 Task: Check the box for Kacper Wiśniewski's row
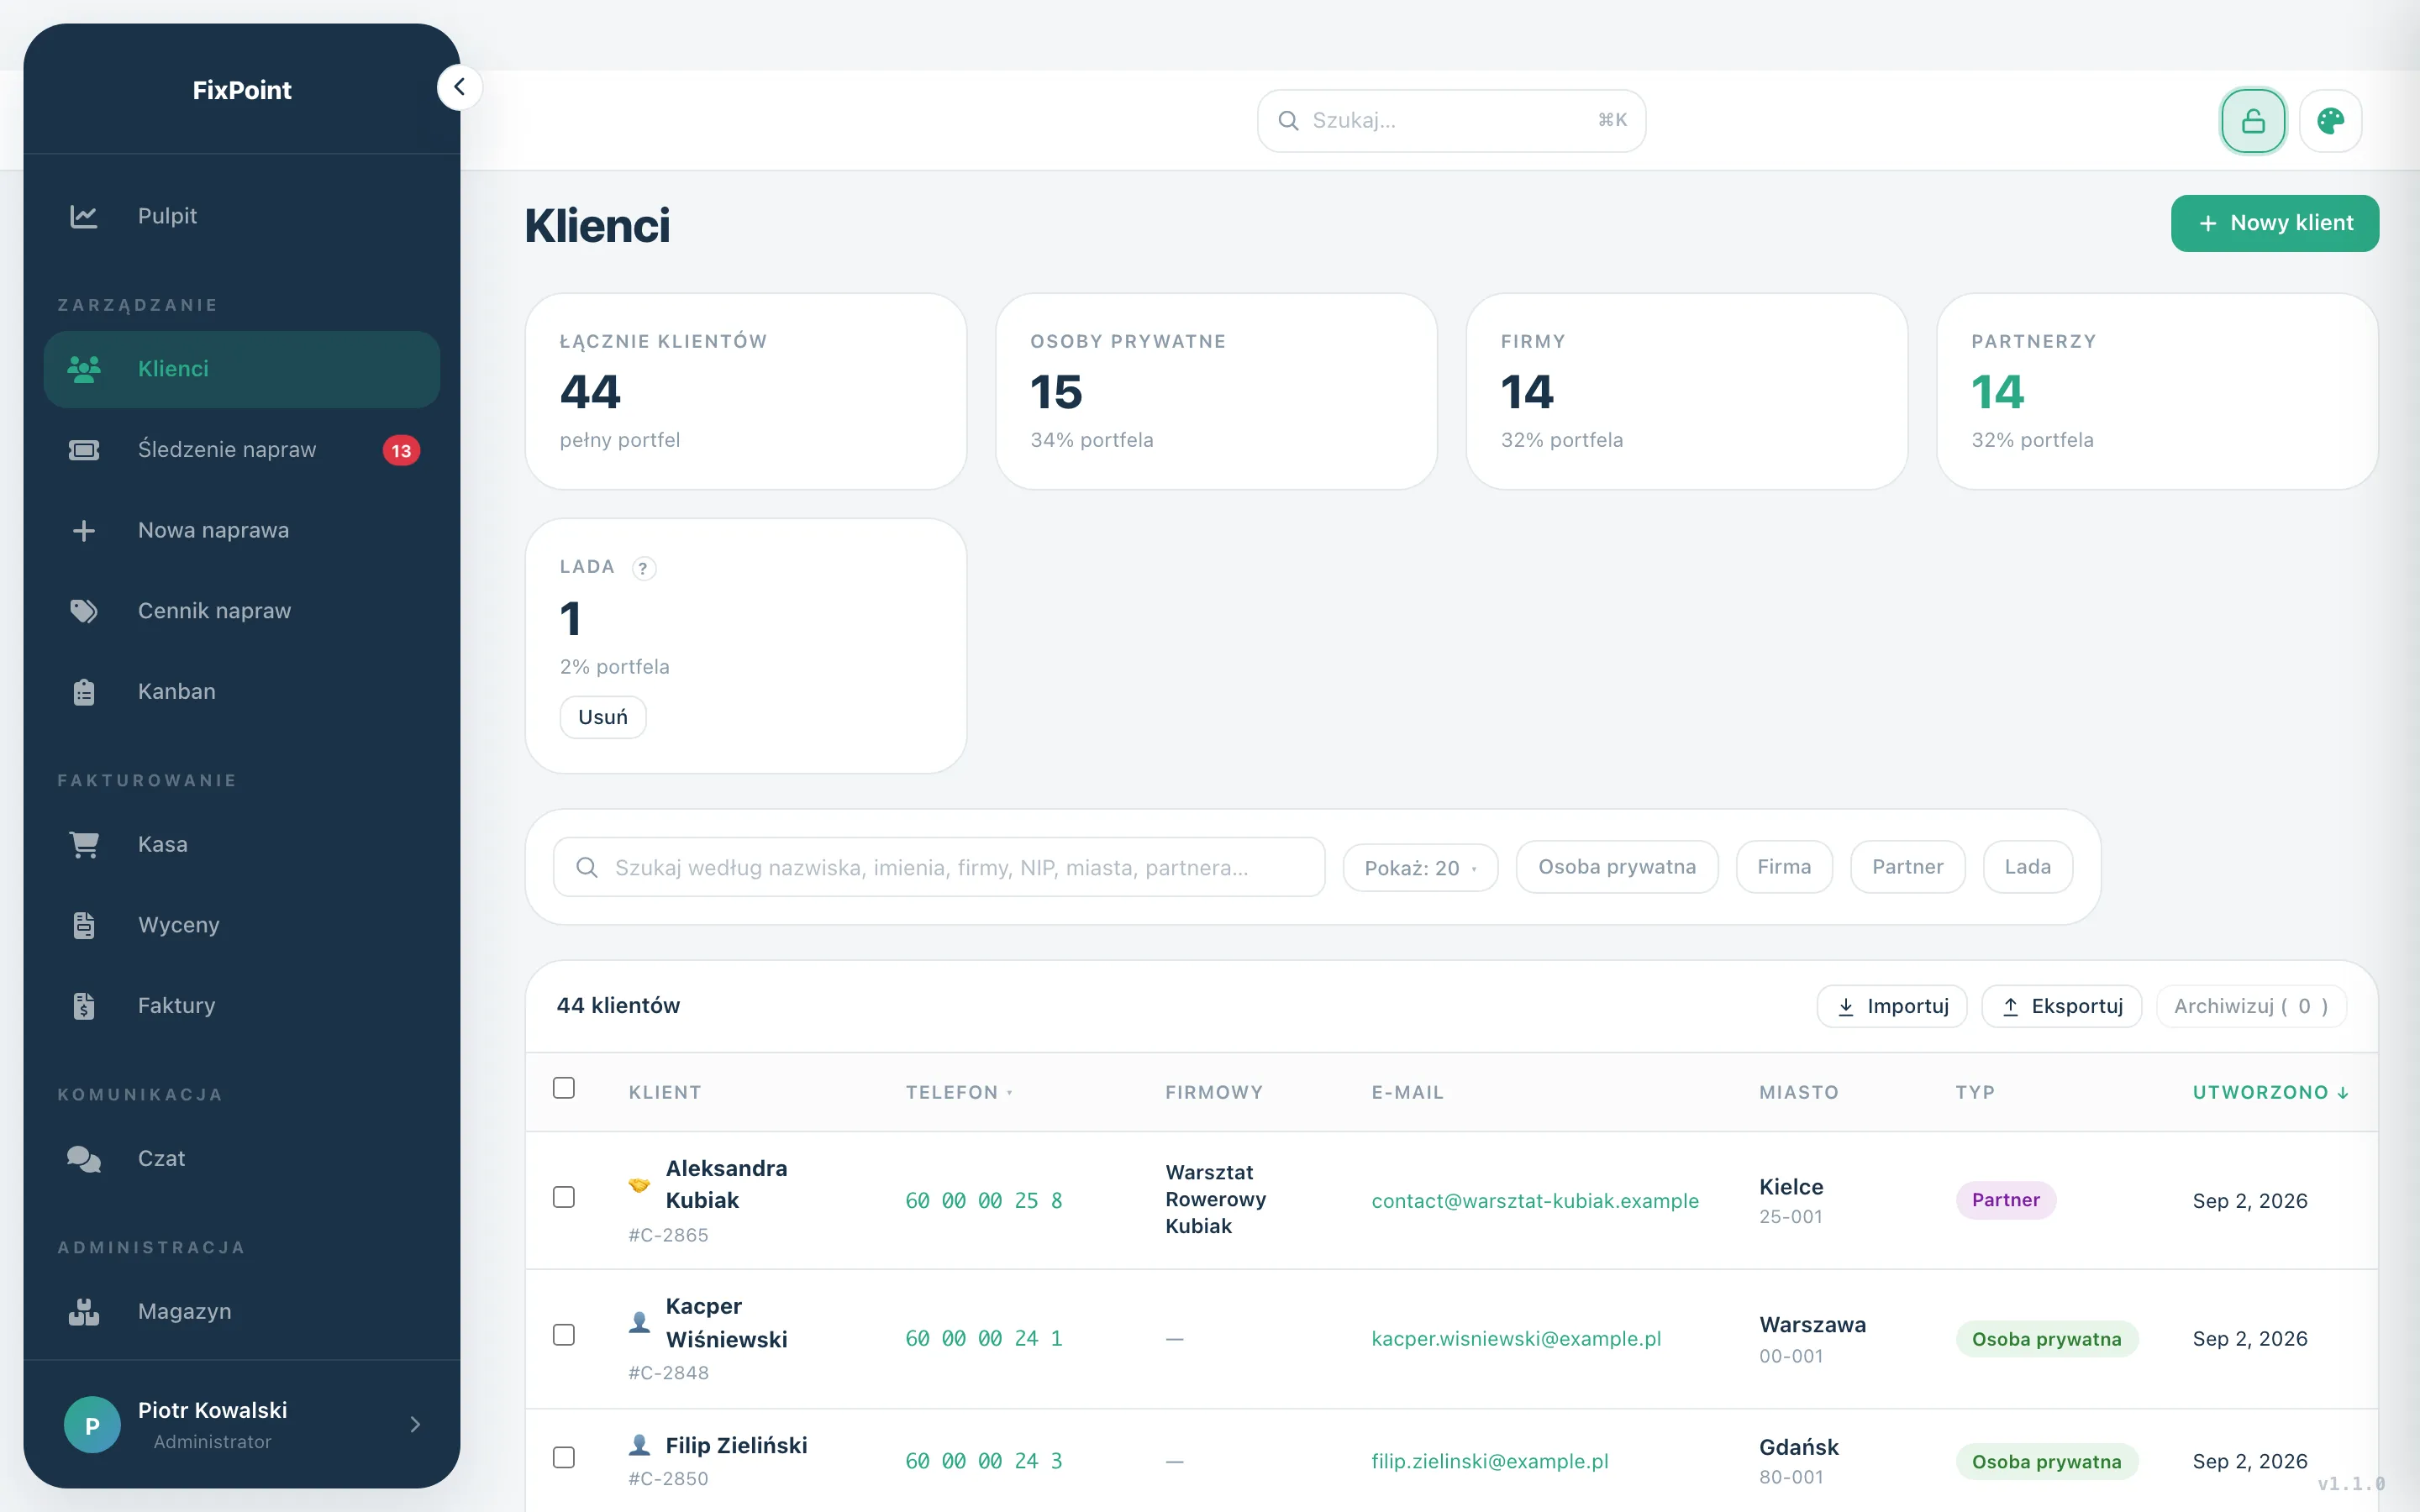[x=564, y=1335]
